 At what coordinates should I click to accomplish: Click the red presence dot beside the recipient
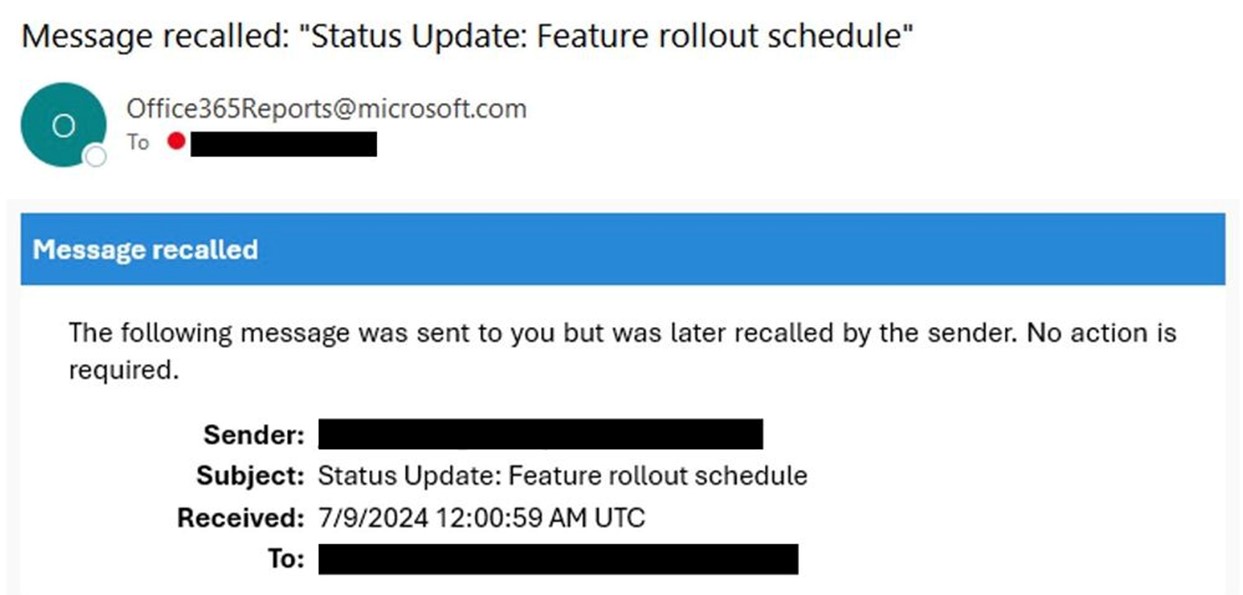(176, 143)
